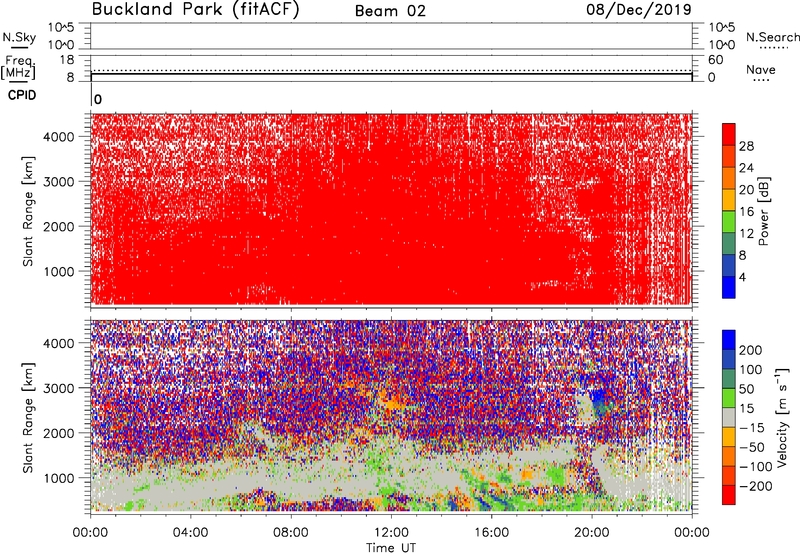Click the 50 tick on Velocity colorbar

(746, 389)
